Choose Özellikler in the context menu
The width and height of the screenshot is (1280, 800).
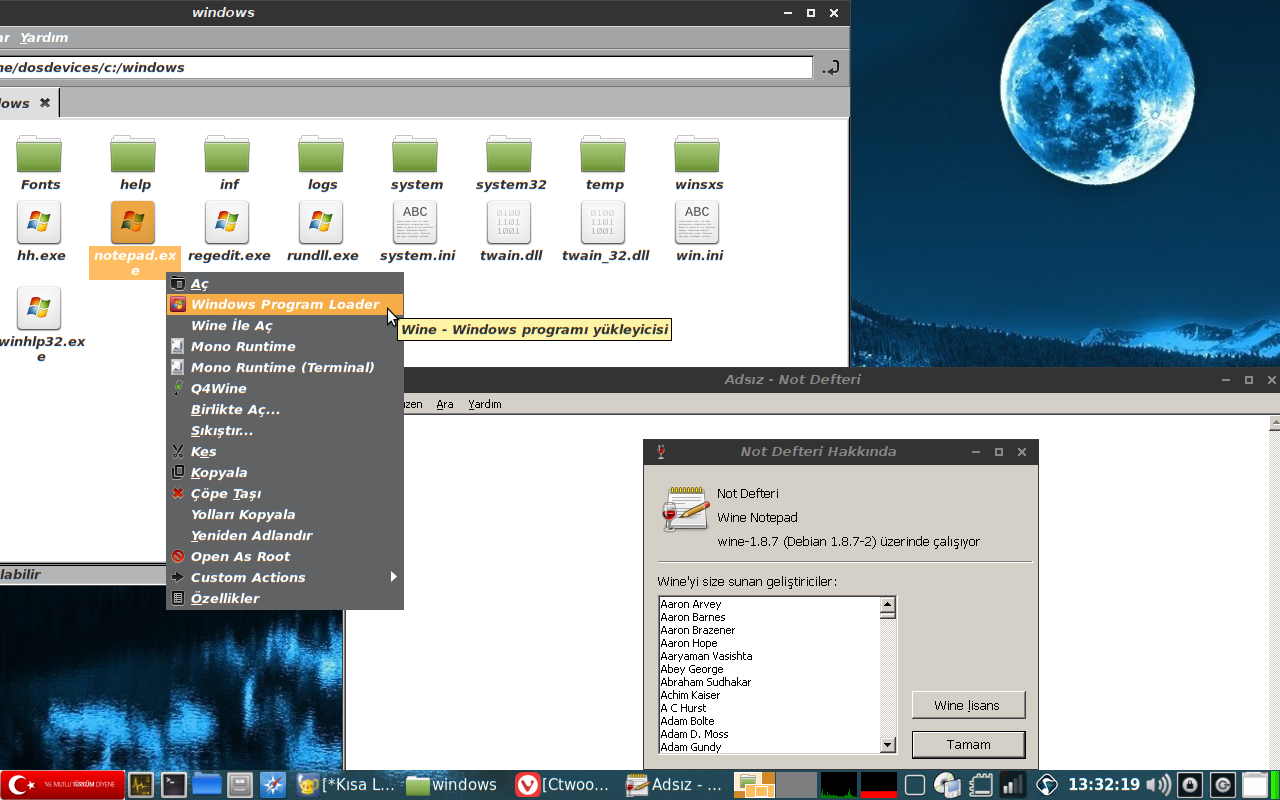pyautogui.click(x=285, y=598)
